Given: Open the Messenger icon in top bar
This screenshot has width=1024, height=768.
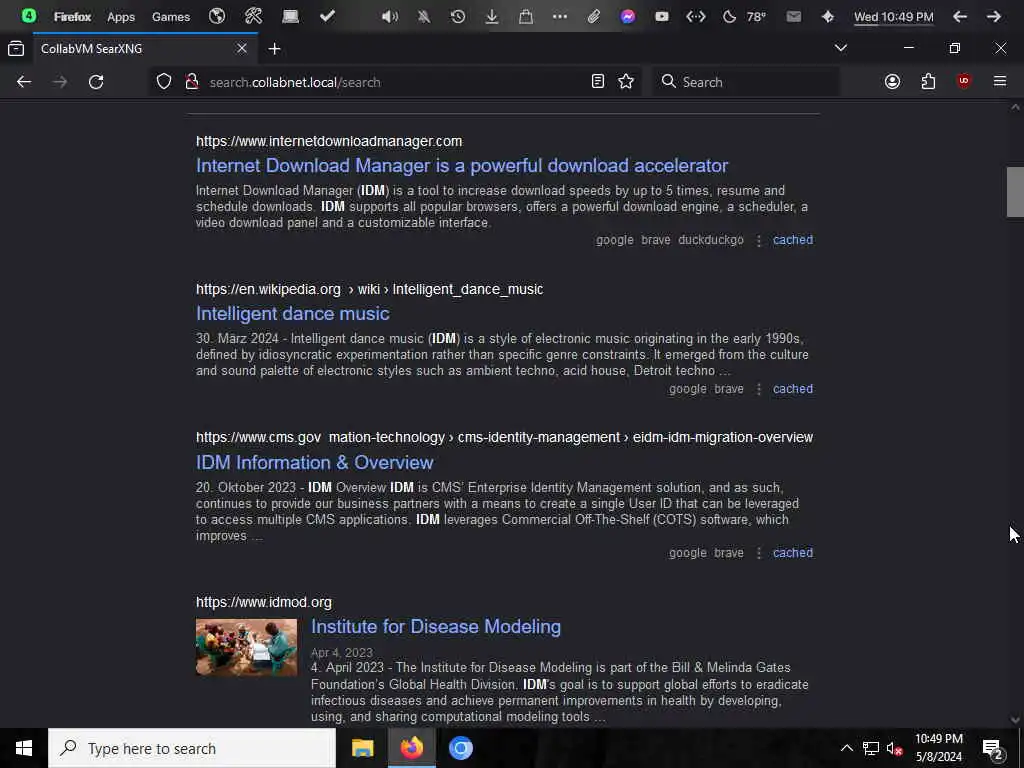Looking at the screenshot, I should coord(628,16).
